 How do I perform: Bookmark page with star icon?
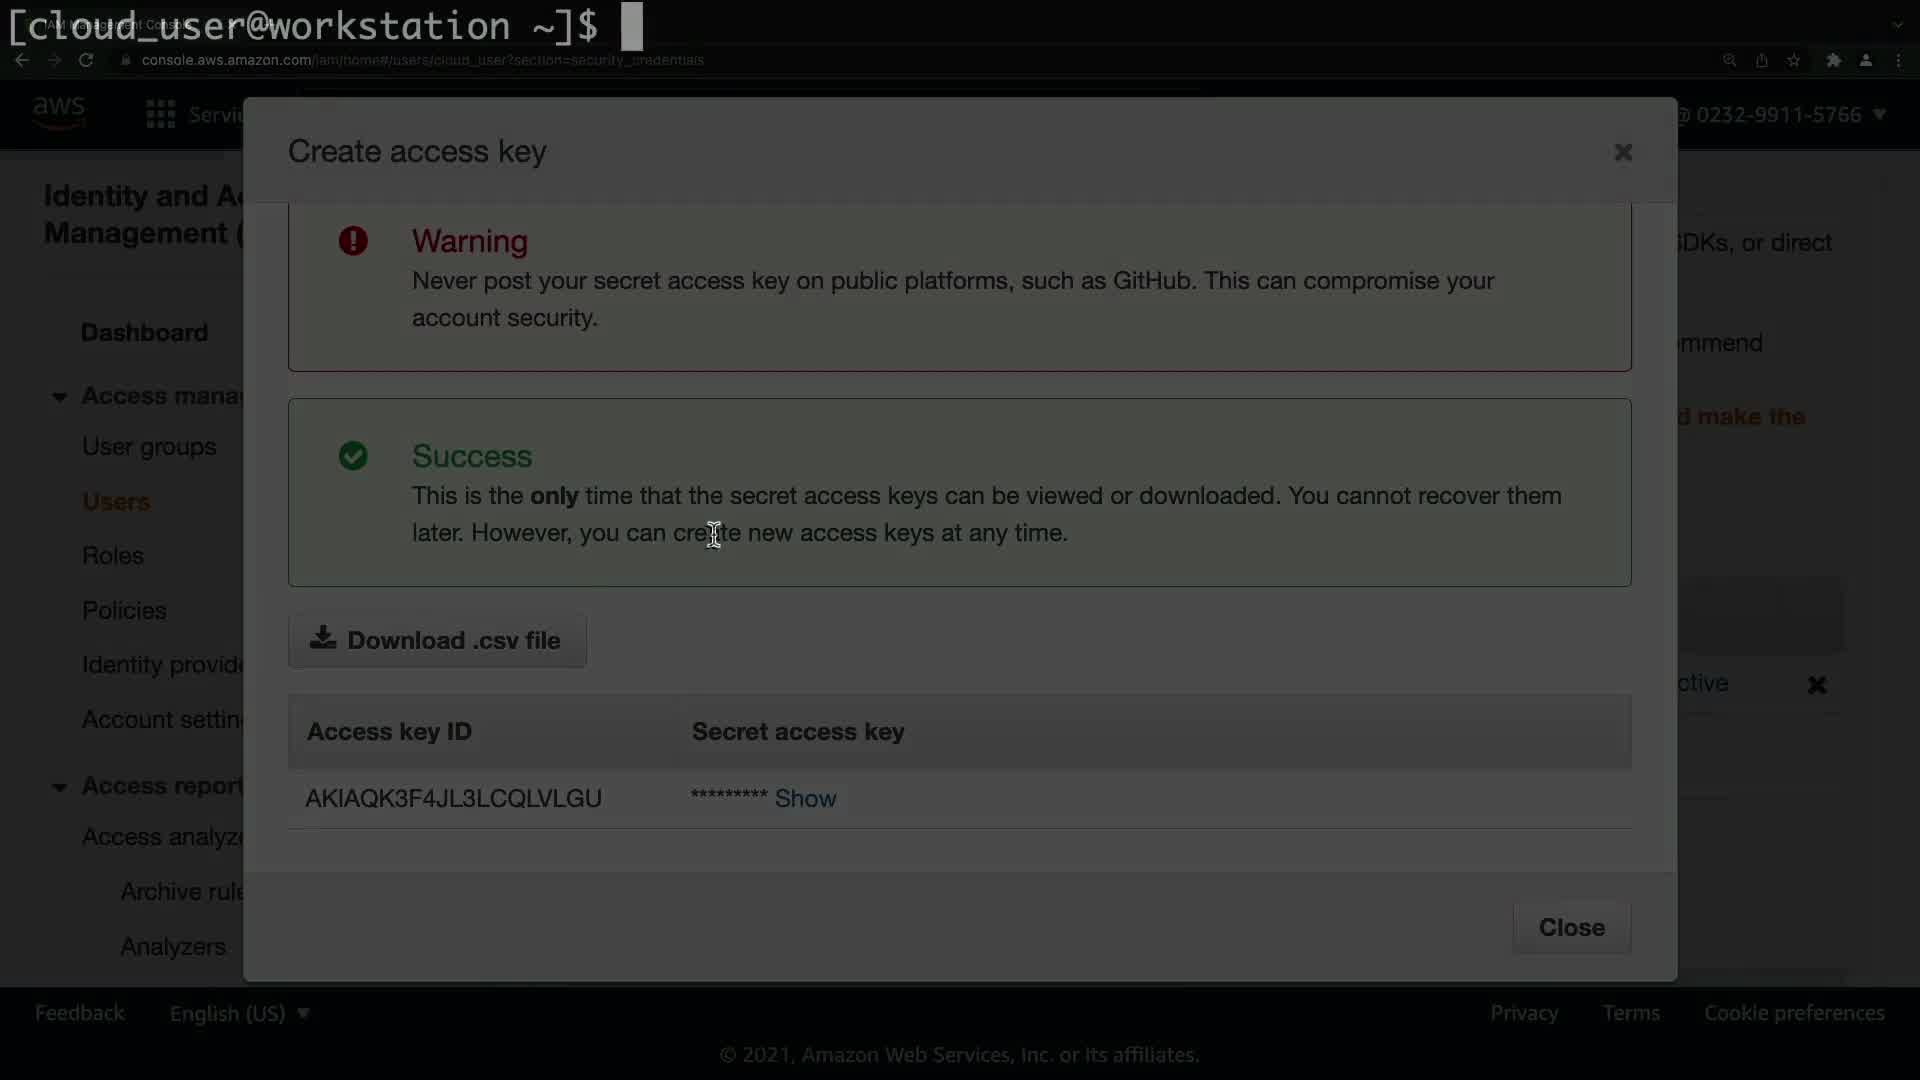point(1794,60)
